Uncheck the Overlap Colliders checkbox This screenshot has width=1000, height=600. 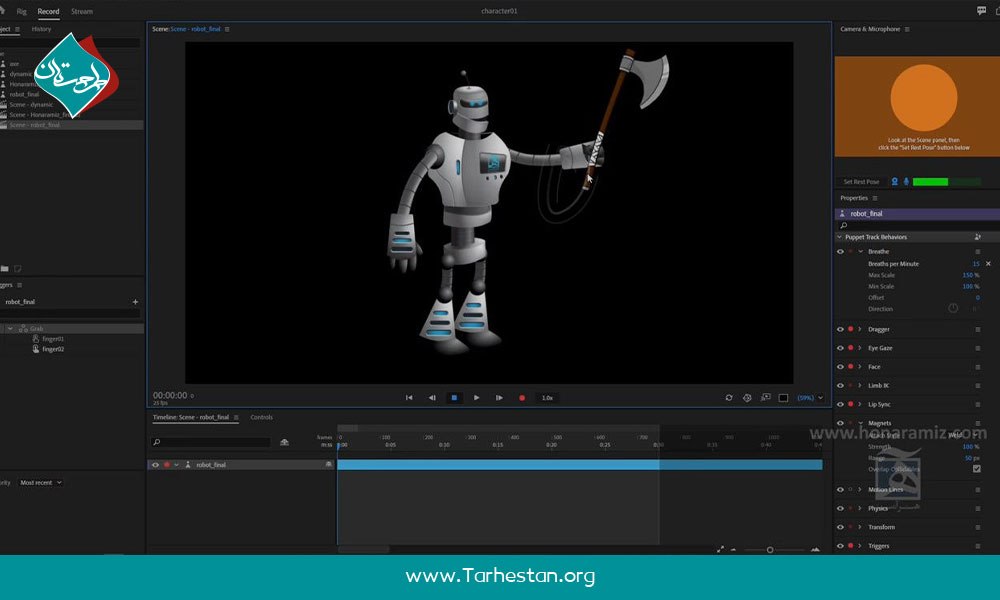pyautogui.click(x=976, y=469)
